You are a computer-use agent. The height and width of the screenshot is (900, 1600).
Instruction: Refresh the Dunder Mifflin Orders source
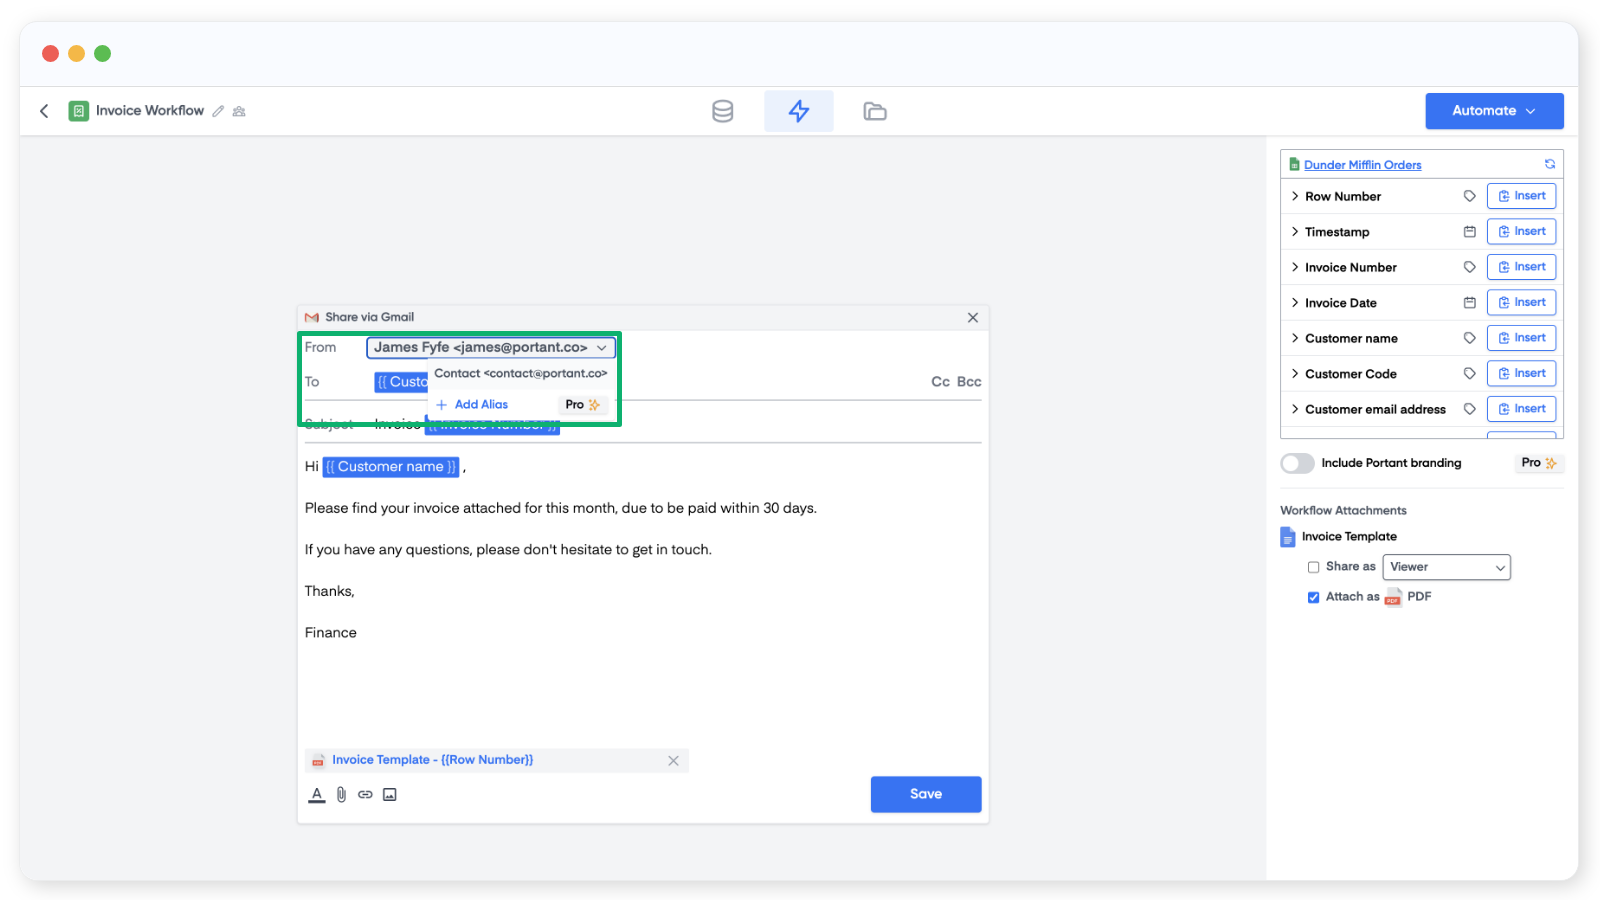[x=1550, y=164]
